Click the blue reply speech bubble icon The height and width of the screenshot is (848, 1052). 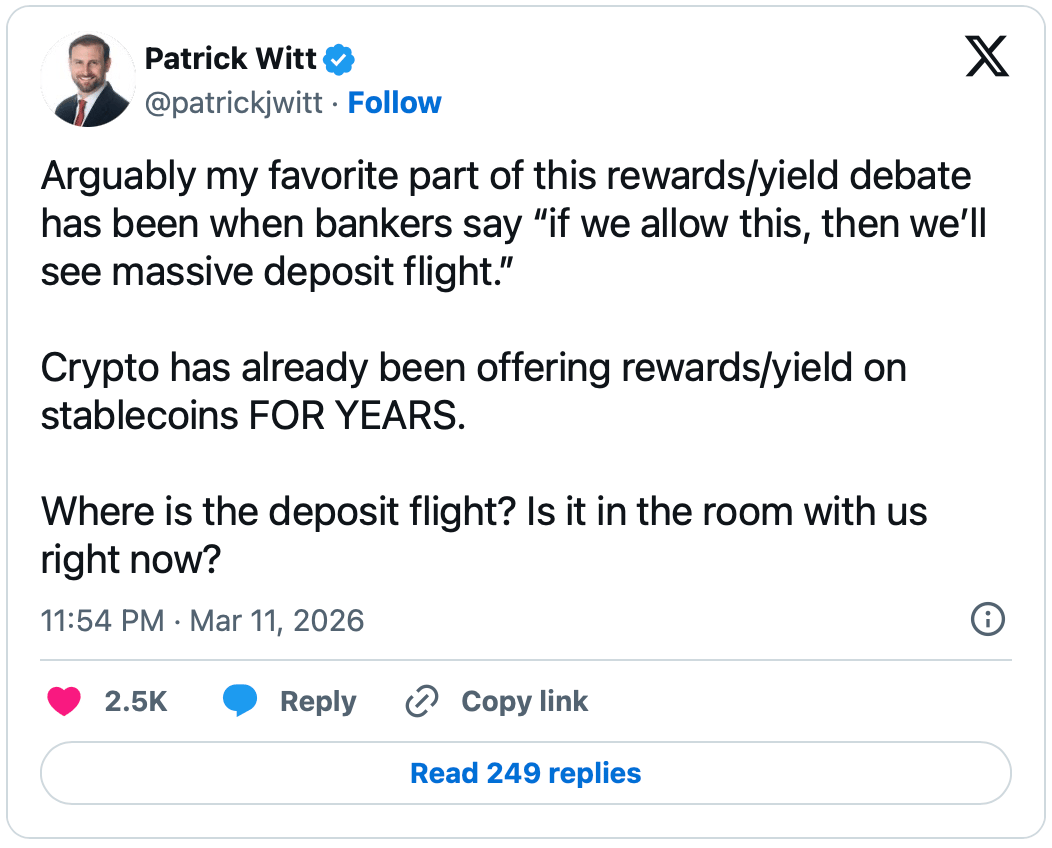click(x=240, y=702)
